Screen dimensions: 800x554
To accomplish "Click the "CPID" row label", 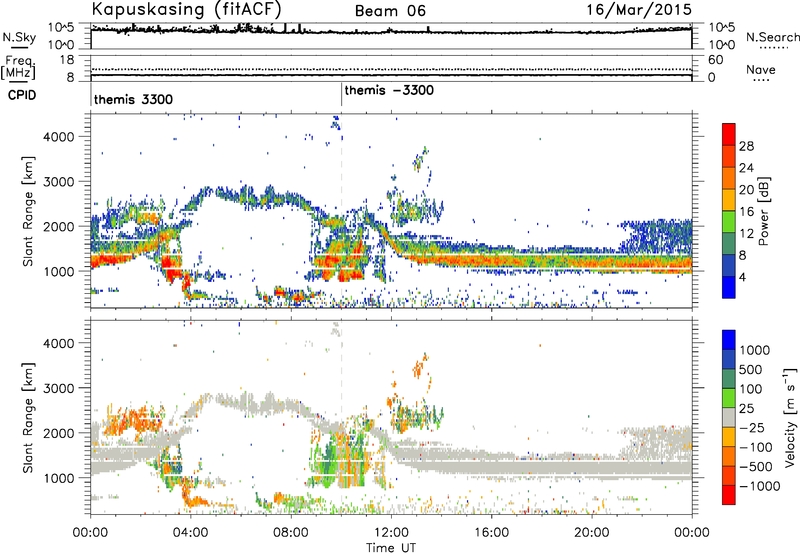I will point(22,95).
